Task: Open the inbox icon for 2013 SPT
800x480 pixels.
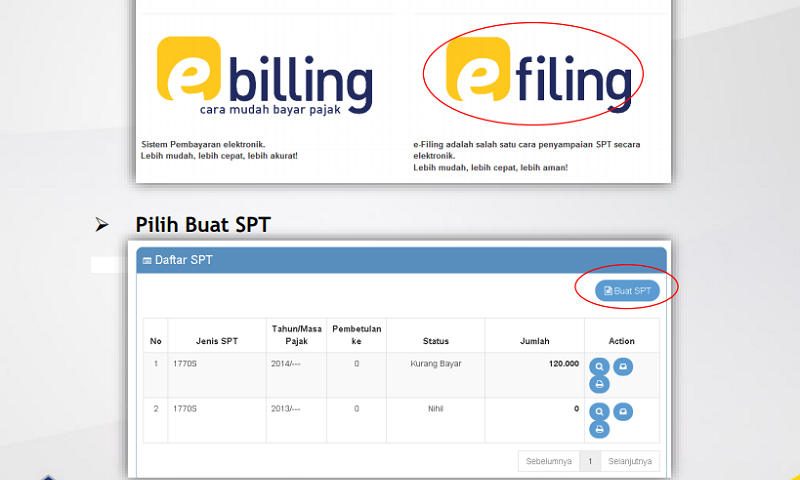Action: click(x=622, y=411)
